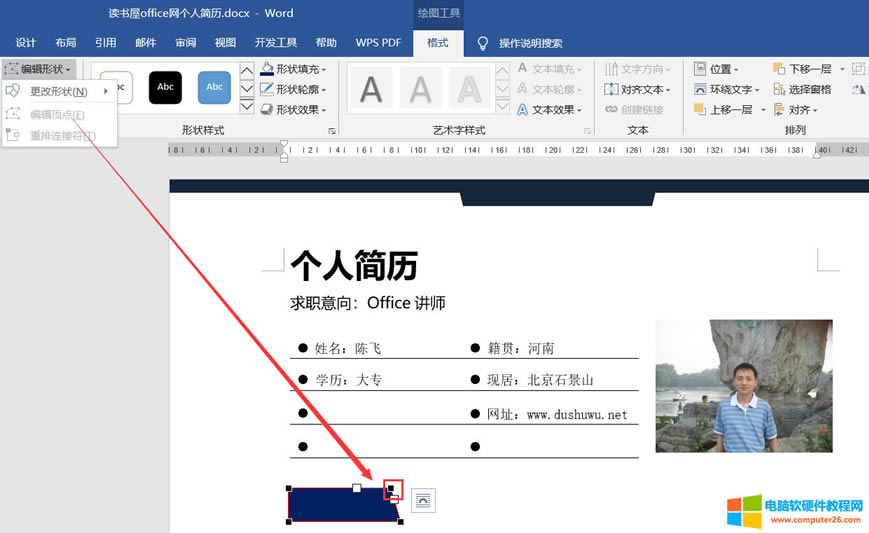Pick the second gray WordArt A style

(x=420, y=89)
